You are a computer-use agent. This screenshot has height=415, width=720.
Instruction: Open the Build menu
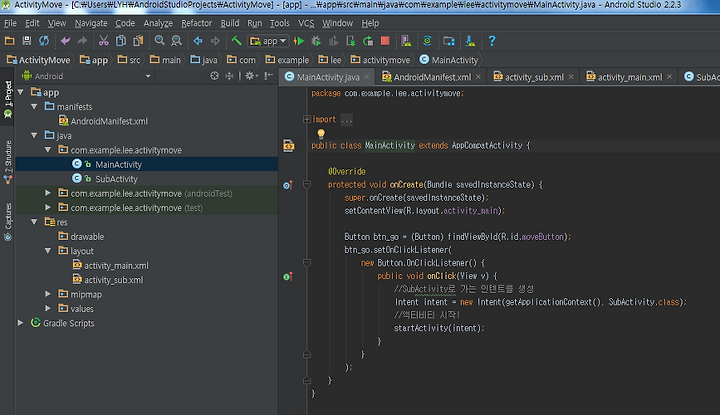[230, 23]
